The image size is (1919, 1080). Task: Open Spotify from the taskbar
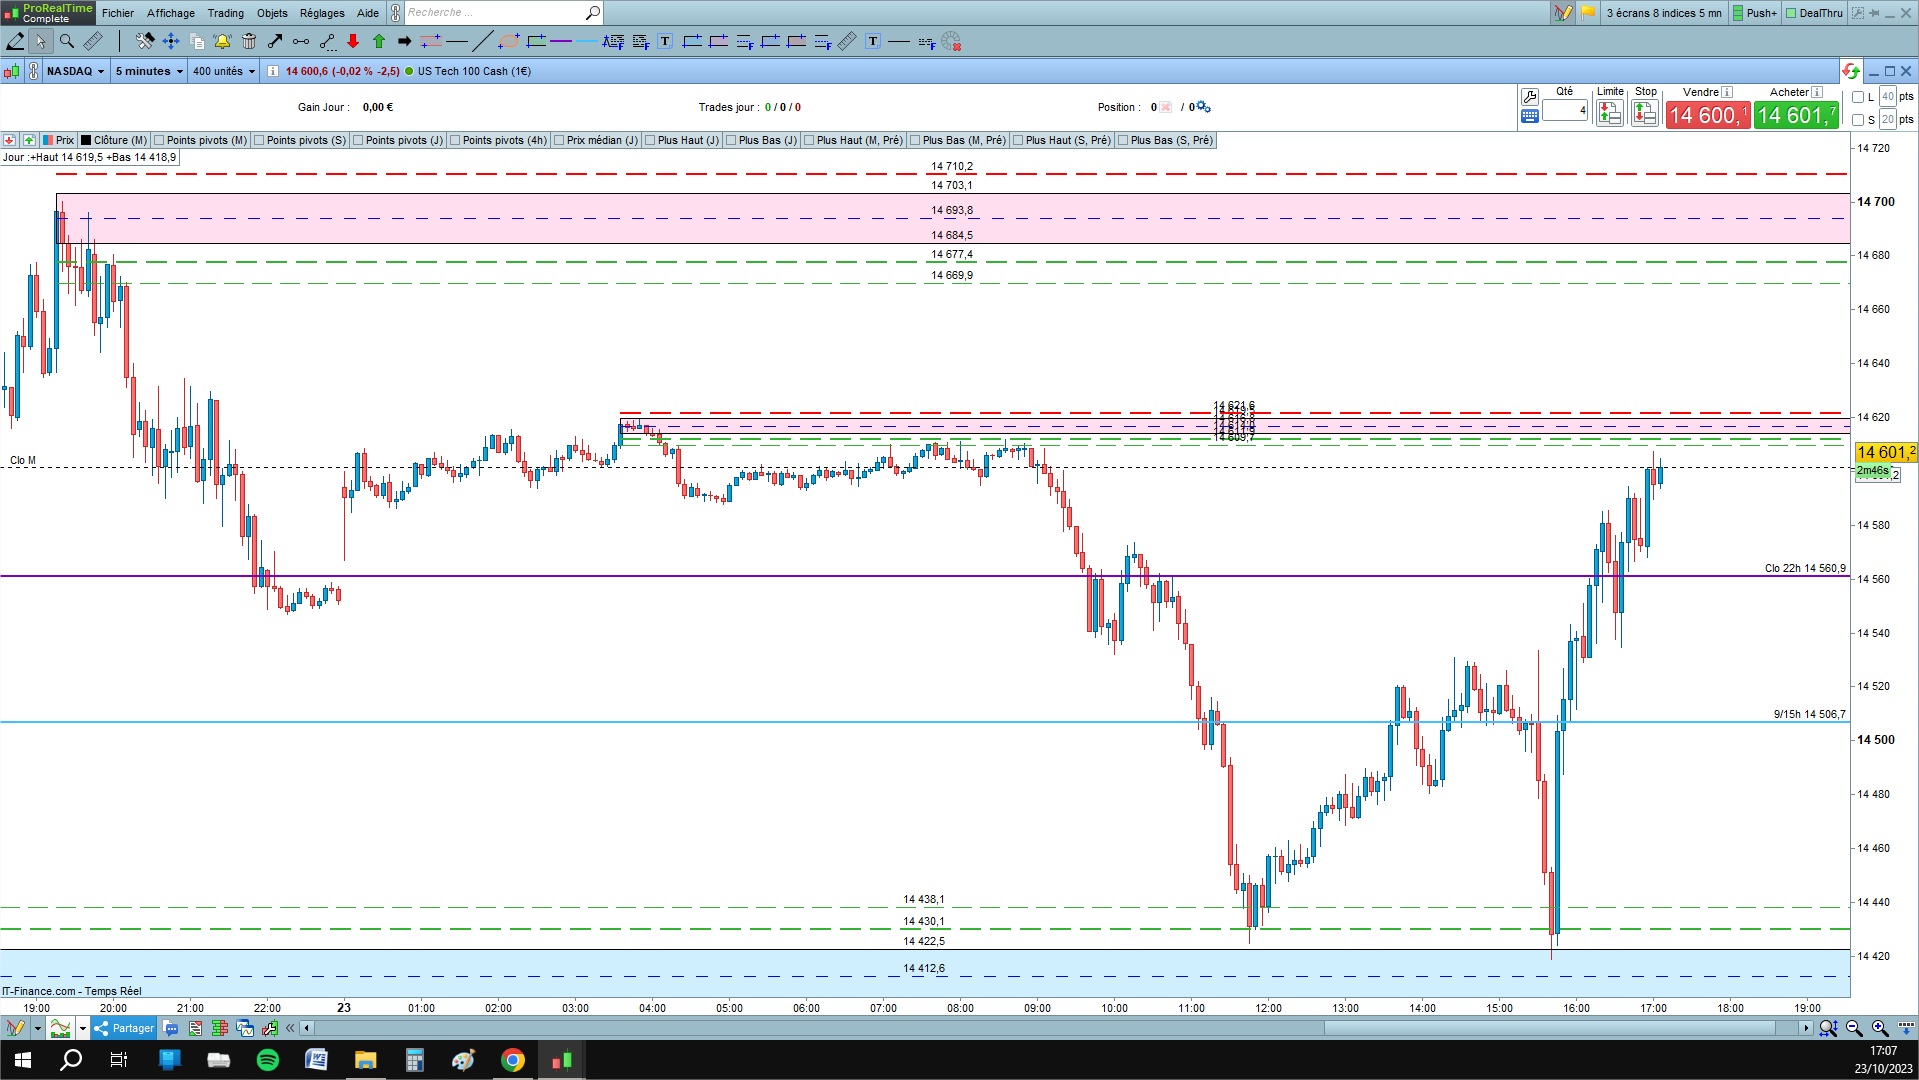[268, 1060]
